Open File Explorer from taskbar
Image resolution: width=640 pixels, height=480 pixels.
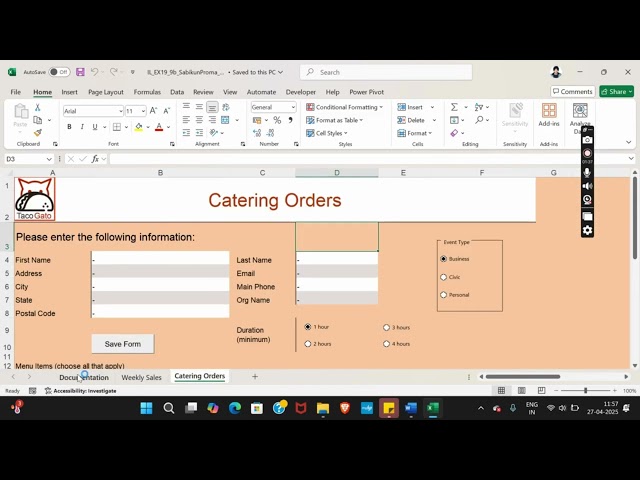pos(323,408)
